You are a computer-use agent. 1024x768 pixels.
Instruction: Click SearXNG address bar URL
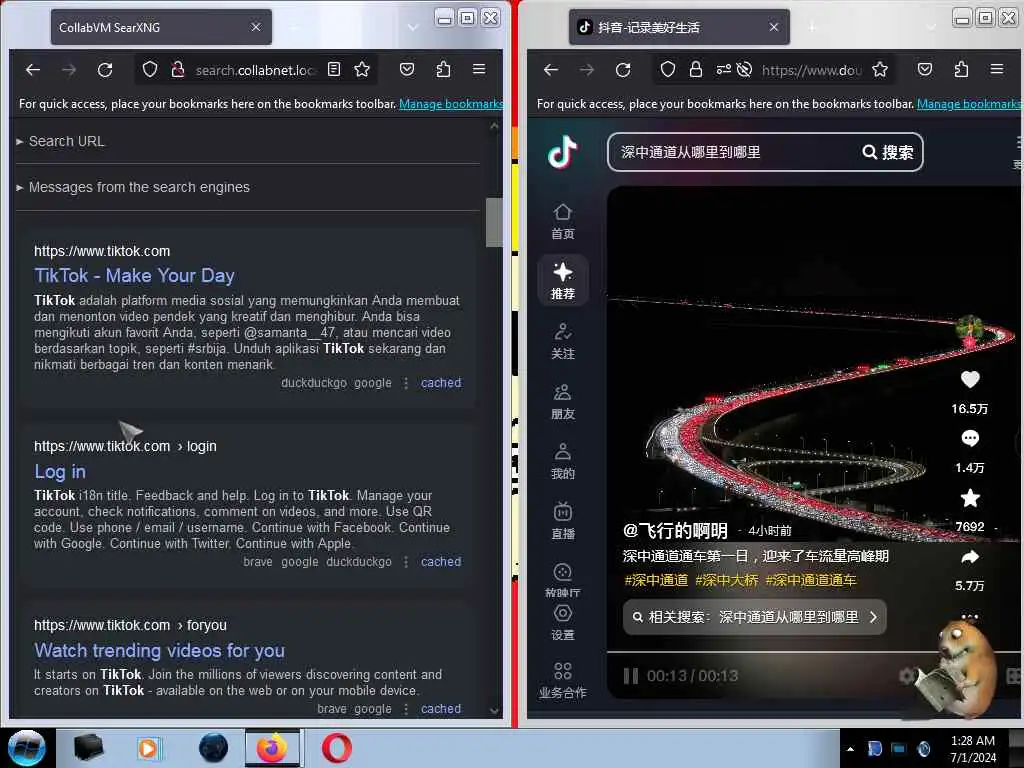255,70
